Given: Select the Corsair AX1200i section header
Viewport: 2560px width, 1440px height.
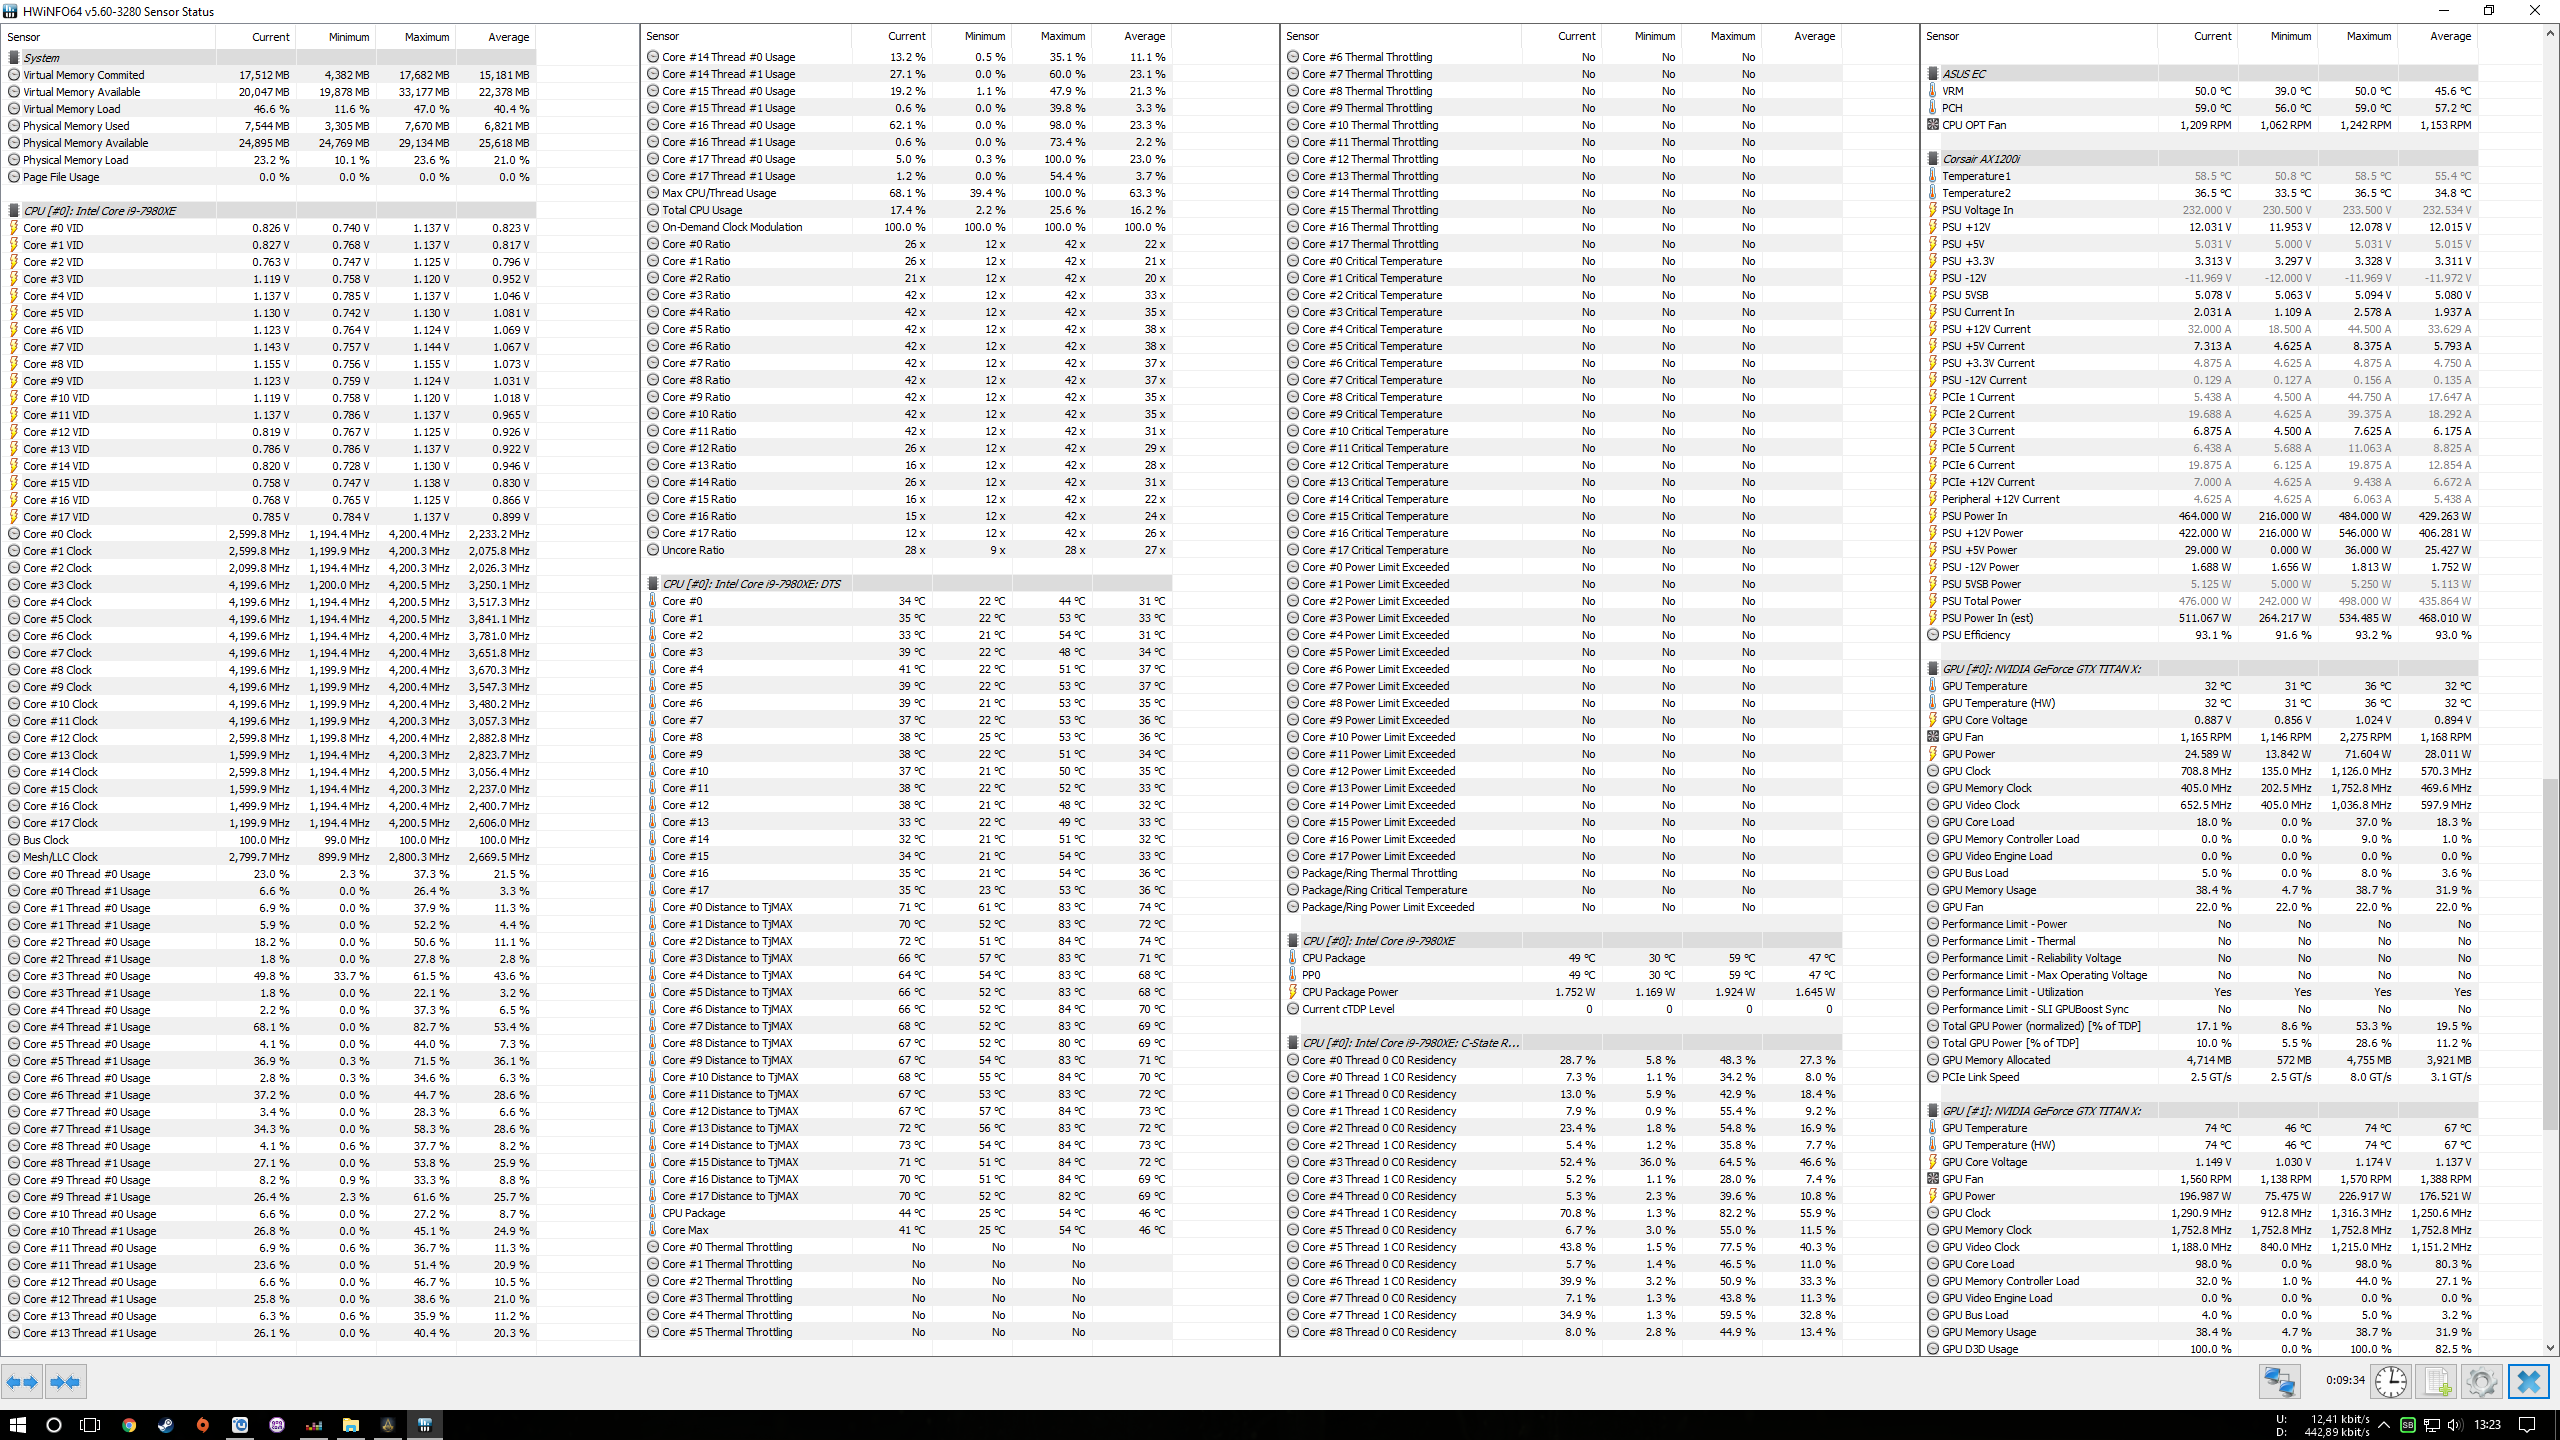Looking at the screenshot, I should 1981,159.
